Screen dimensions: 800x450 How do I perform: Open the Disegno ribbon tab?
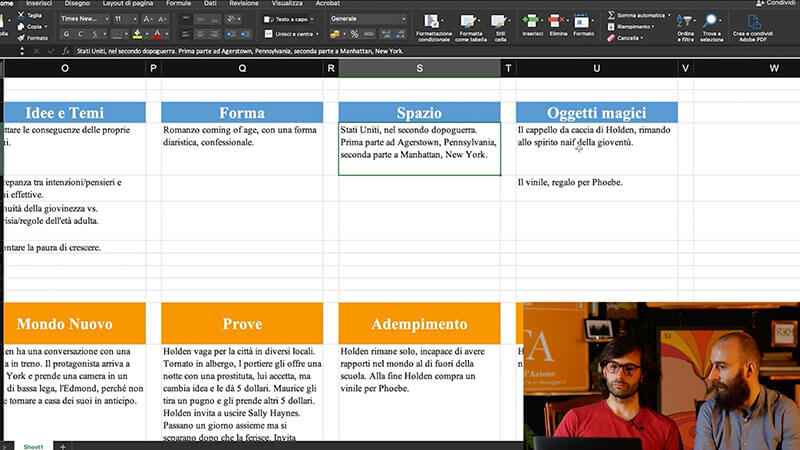[78, 3]
